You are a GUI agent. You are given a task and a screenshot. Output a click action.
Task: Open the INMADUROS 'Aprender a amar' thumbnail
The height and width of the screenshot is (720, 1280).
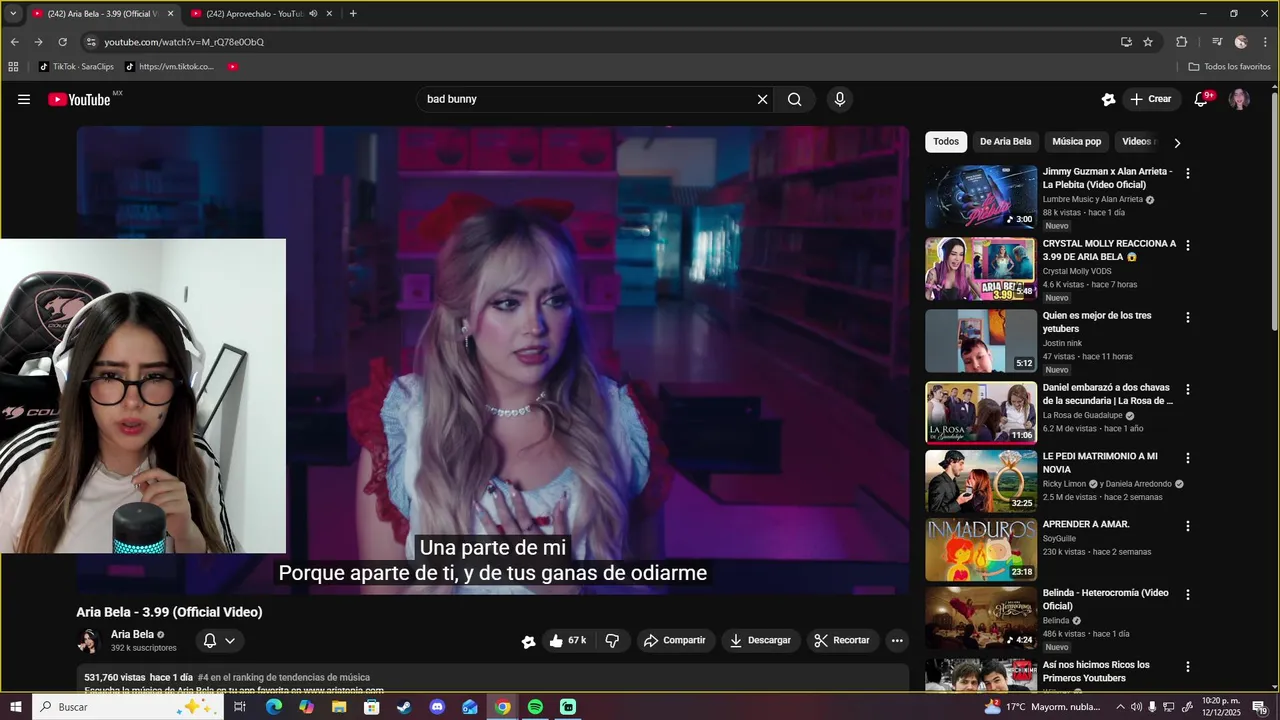(981, 550)
